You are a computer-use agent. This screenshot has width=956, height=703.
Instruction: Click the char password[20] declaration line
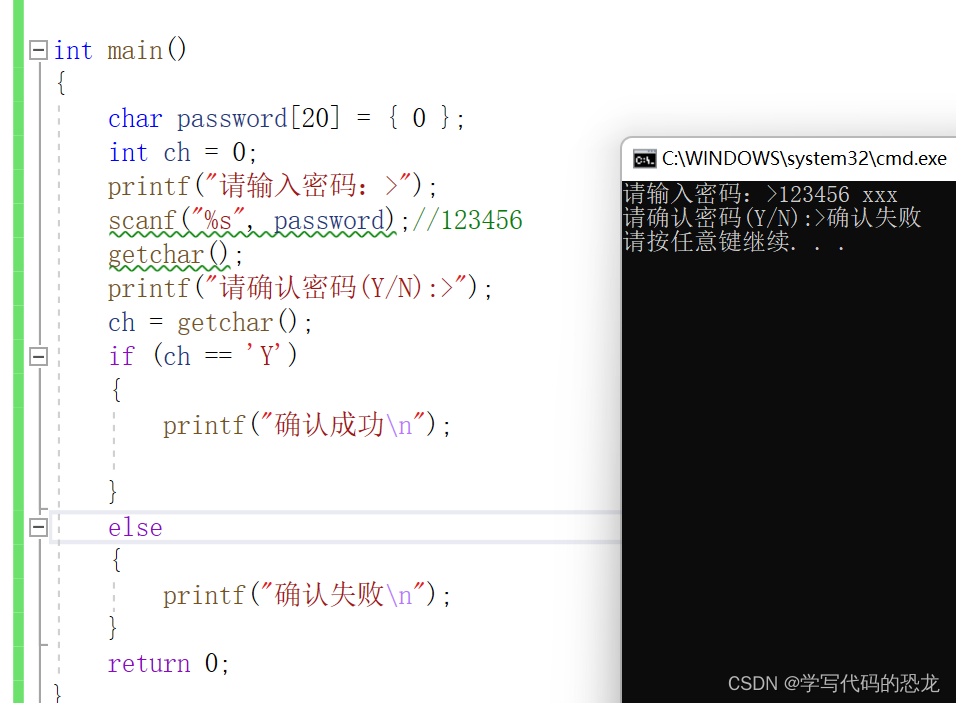[286, 118]
